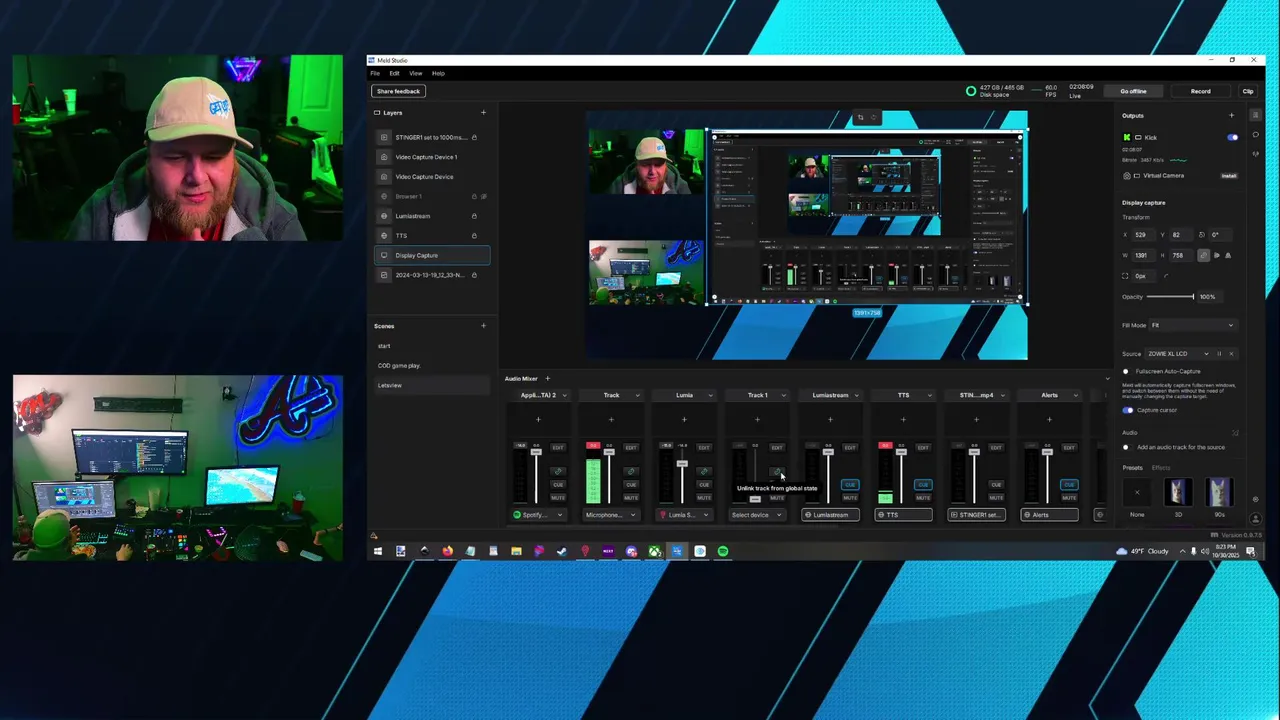Toggle the lock on the Lumiastream layer
Screen dimensions: 1280x720
(474, 216)
